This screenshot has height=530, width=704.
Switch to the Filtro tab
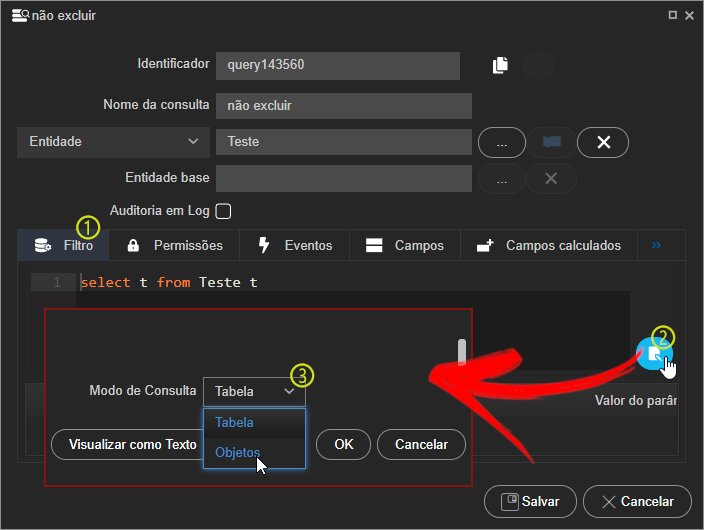(63, 245)
